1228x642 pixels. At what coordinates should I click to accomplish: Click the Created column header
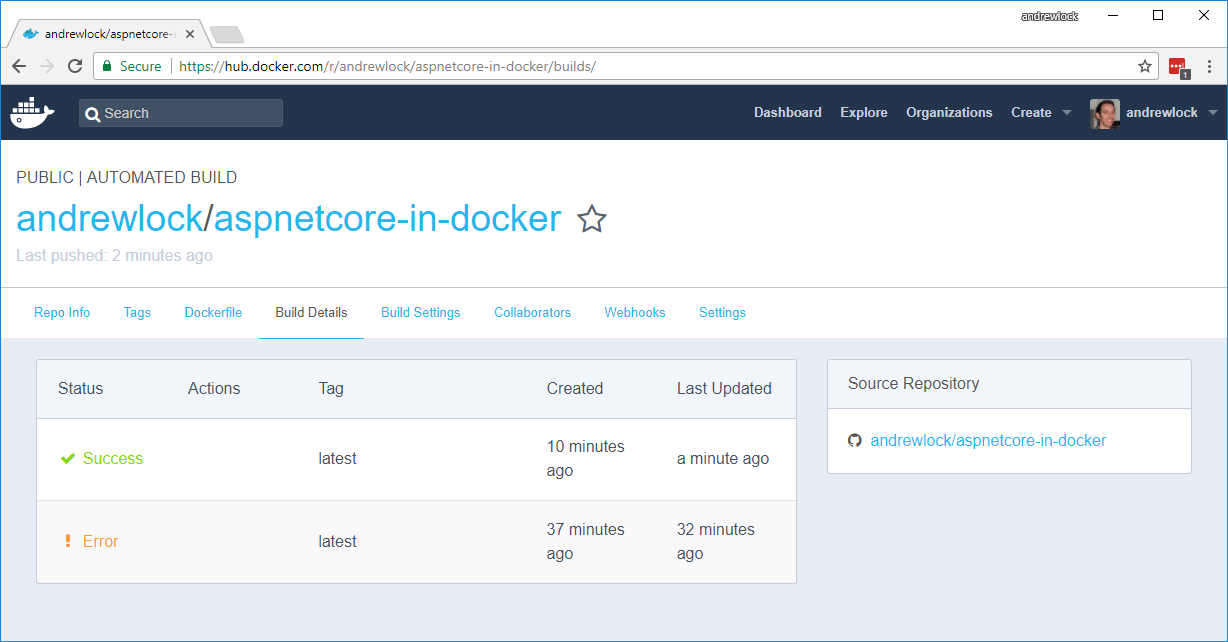point(575,388)
